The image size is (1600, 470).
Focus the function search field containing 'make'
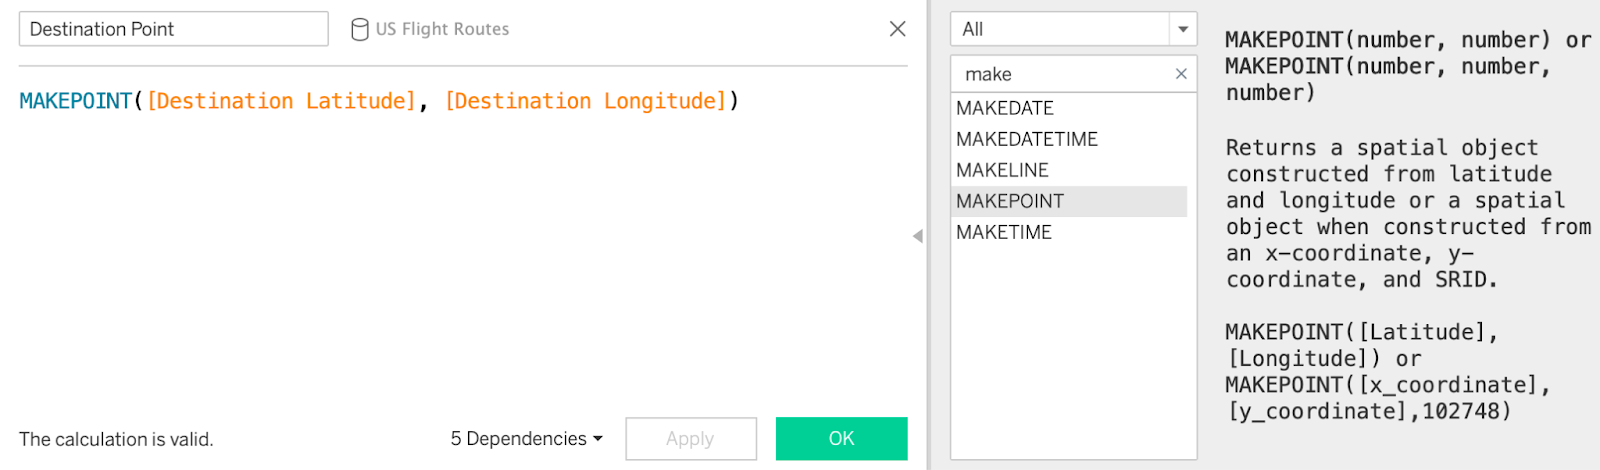(1064, 74)
